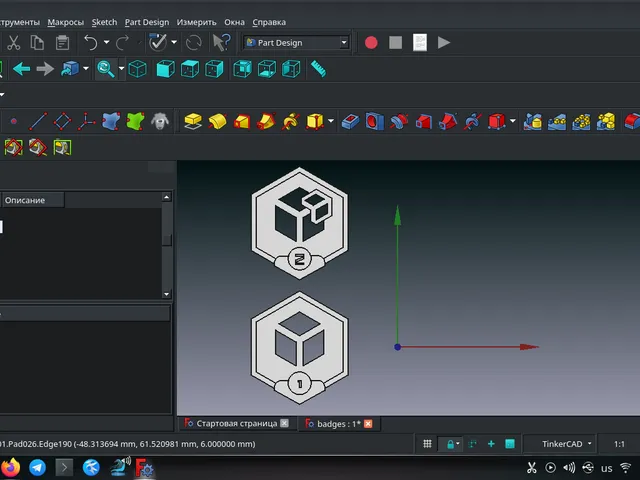The image size is (640, 480).
Task: Select the Additive Loft tool
Action: click(x=242, y=121)
